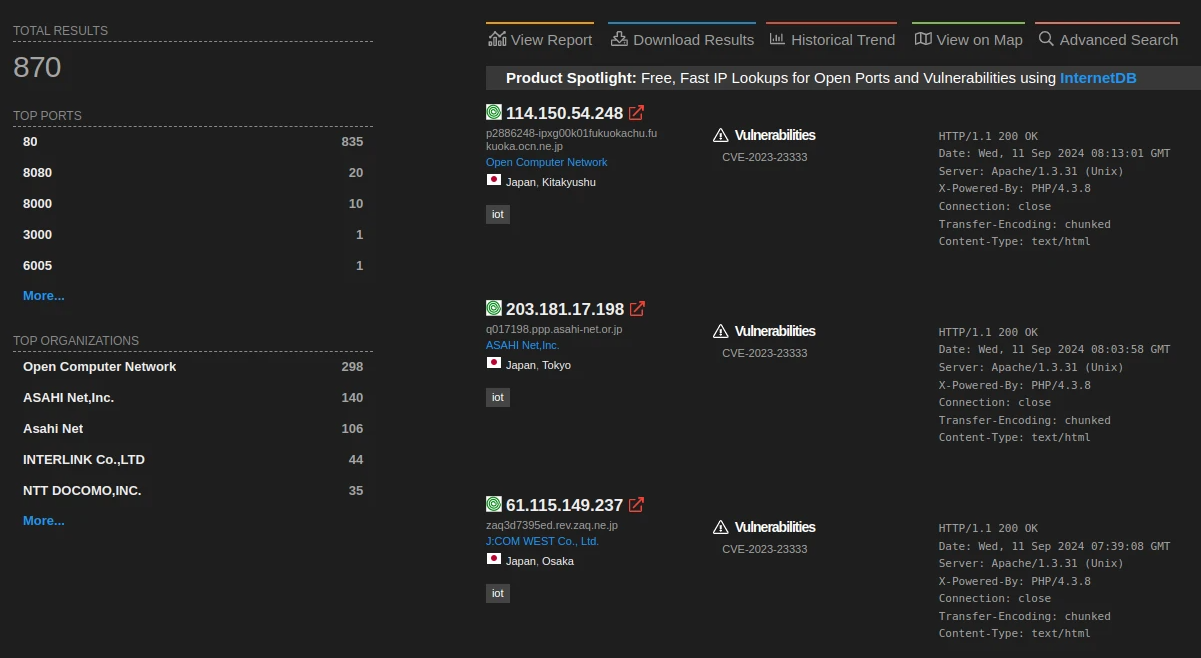Follow the InternetDB spotlight link

(x=1098, y=78)
